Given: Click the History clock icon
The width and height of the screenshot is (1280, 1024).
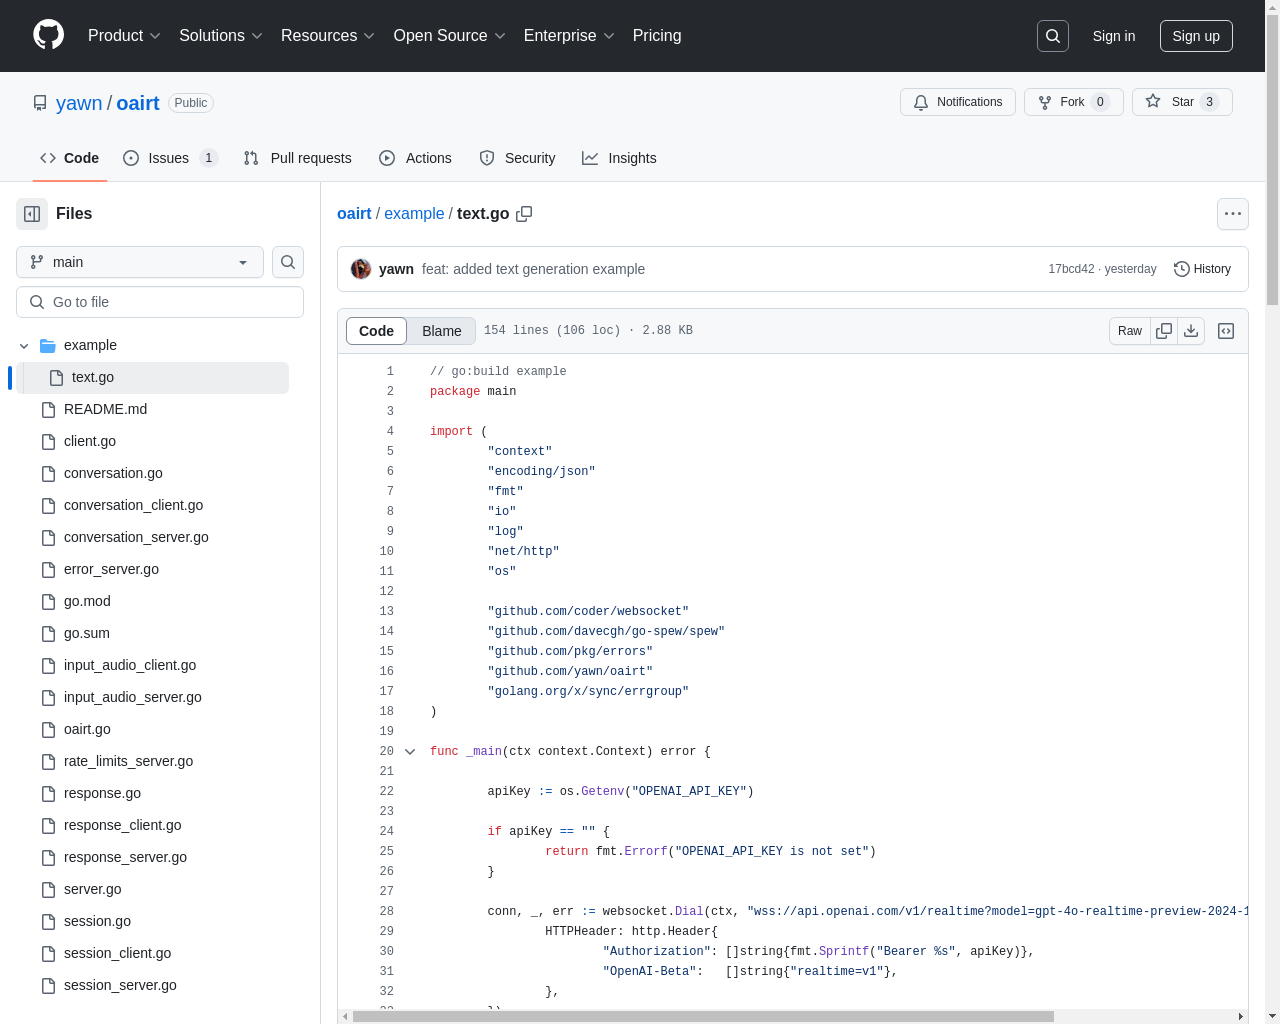Looking at the screenshot, I should pos(1181,269).
